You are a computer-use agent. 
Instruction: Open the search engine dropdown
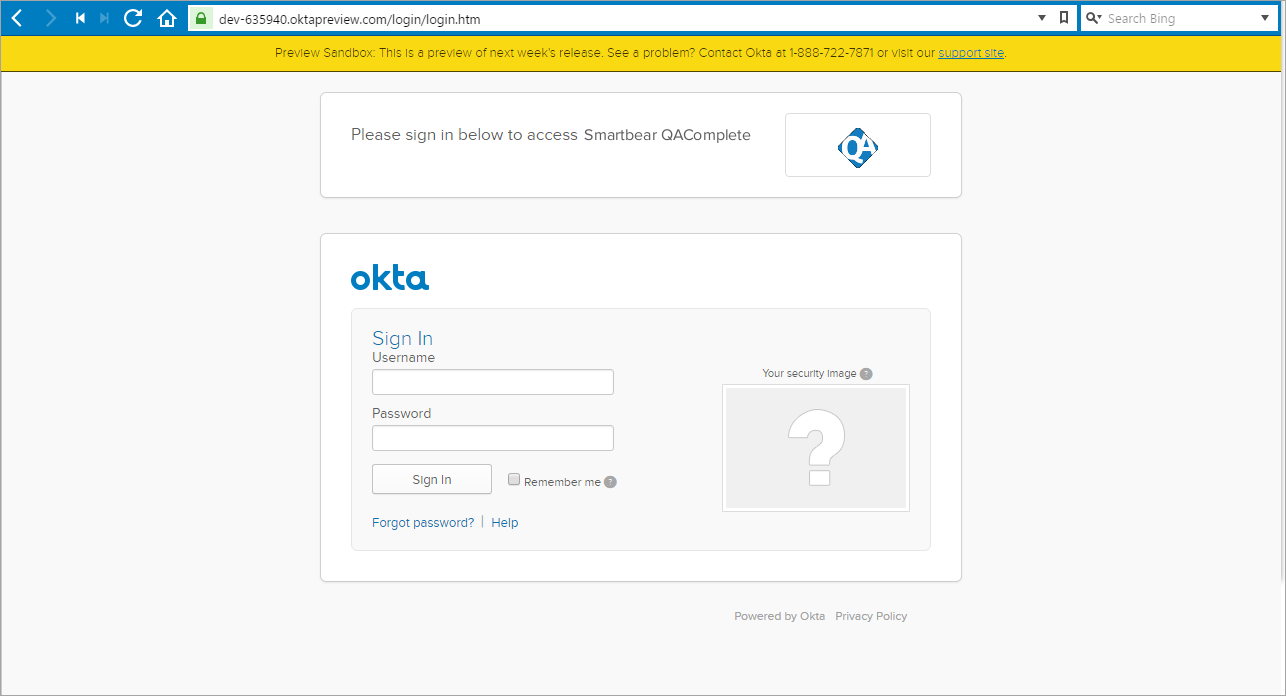[1265, 17]
